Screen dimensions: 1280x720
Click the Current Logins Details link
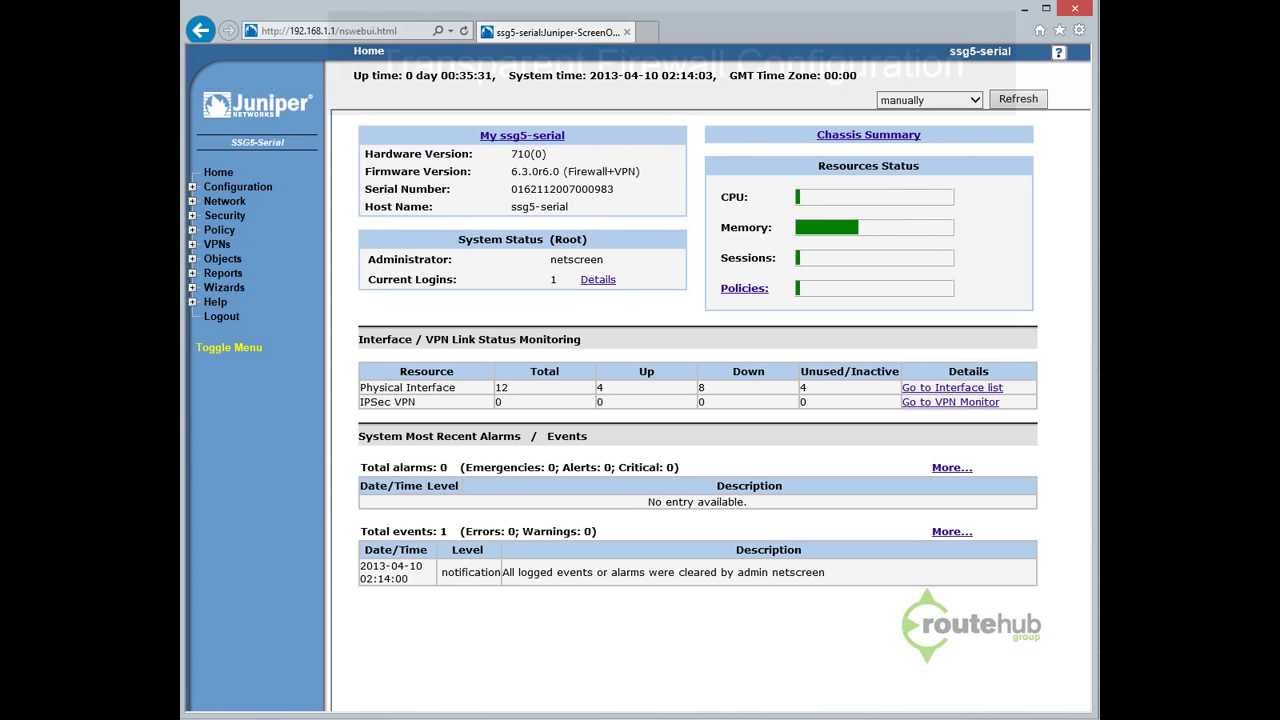click(x=598, y=280)
